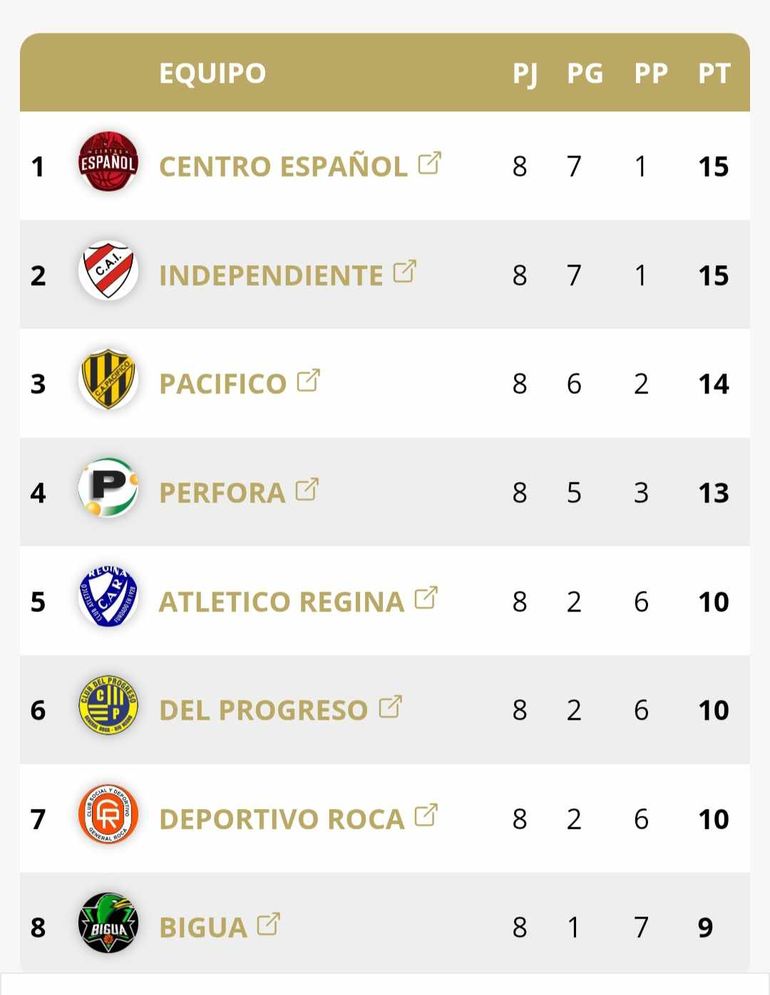Click the Centro Español team logo
The height and width of the screenshot is (995, 770).
108,162
